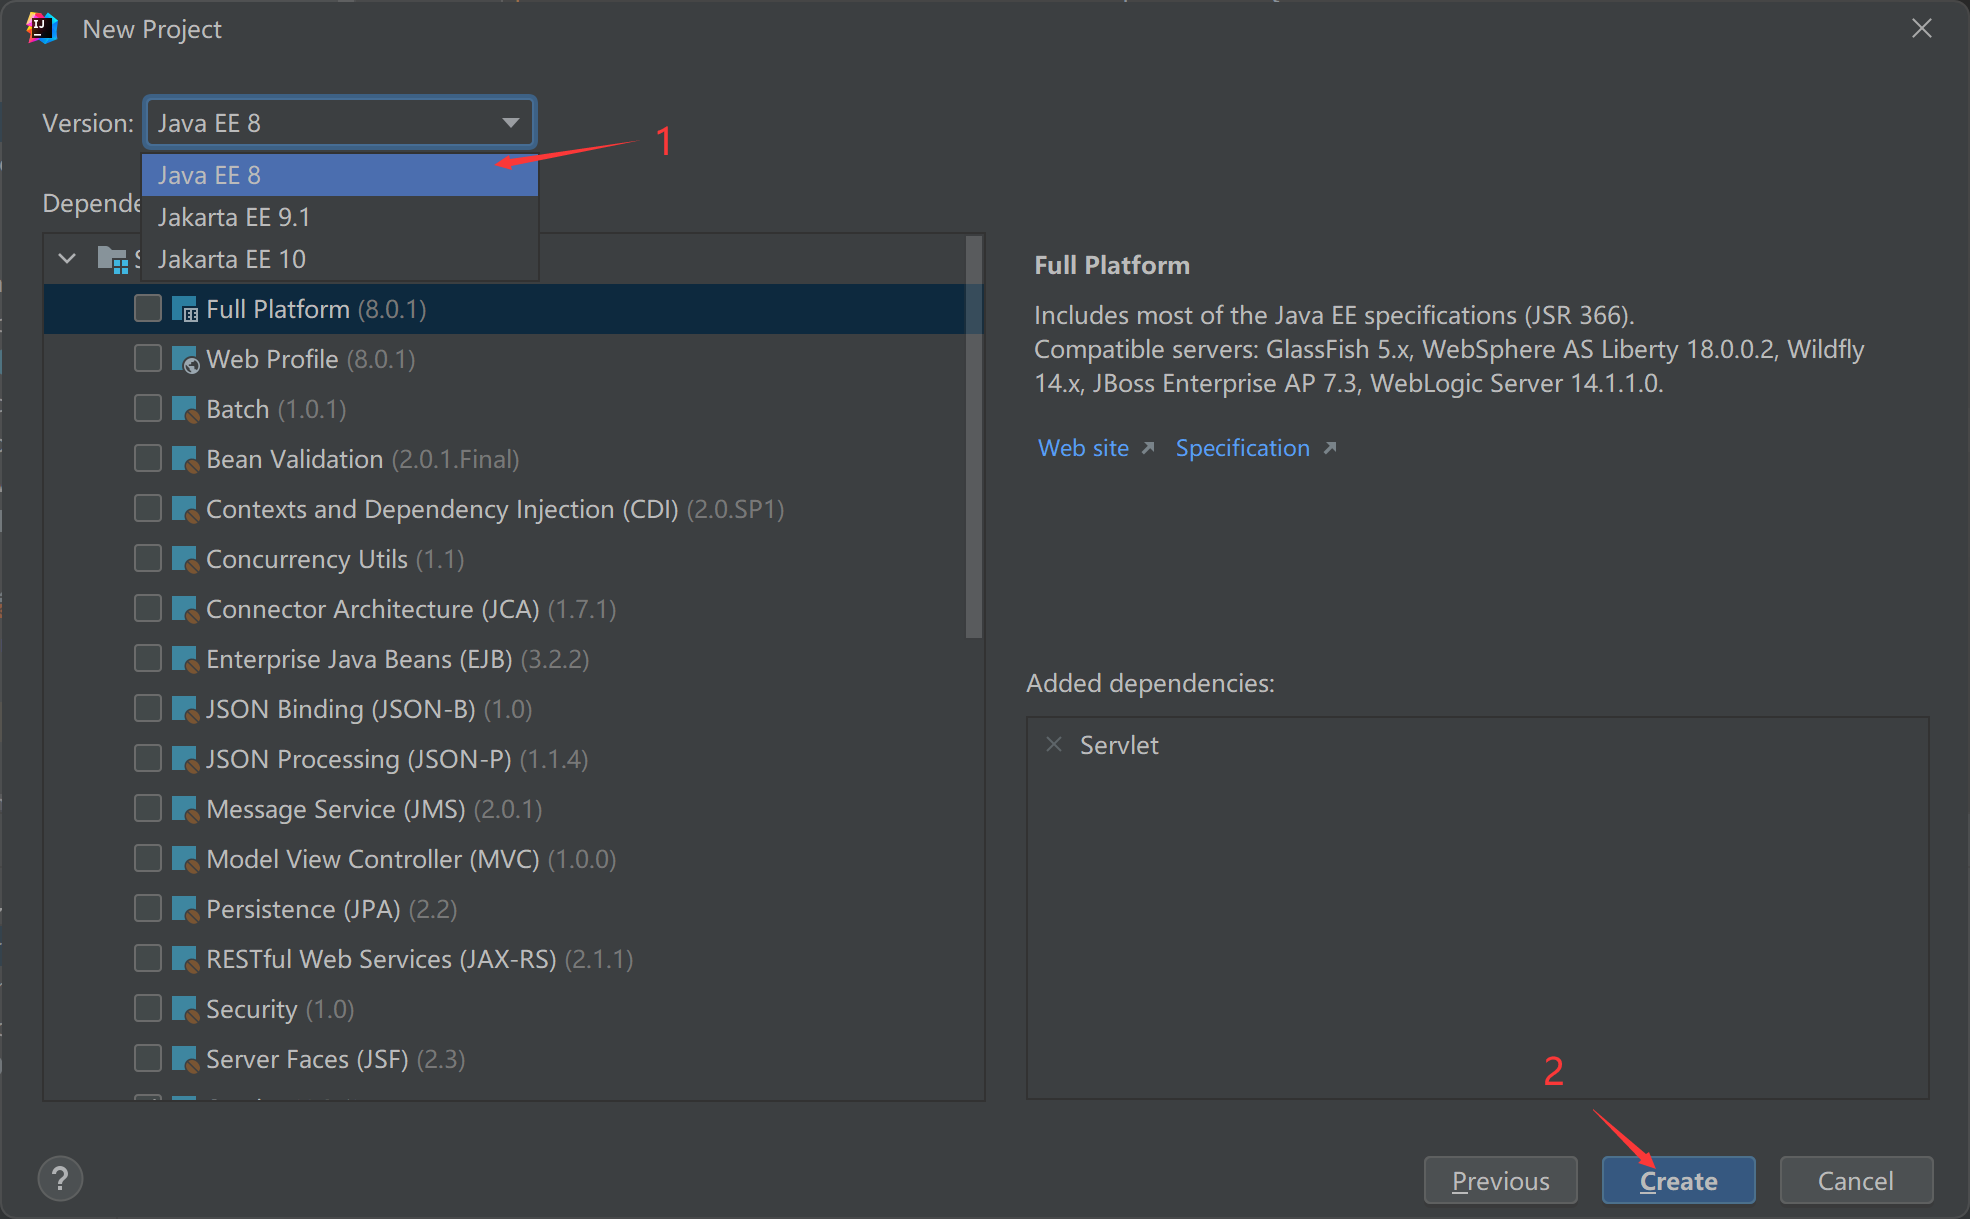Click the Enterprise Java Beans icon
1970x1219 pixels.
point(185,659)
